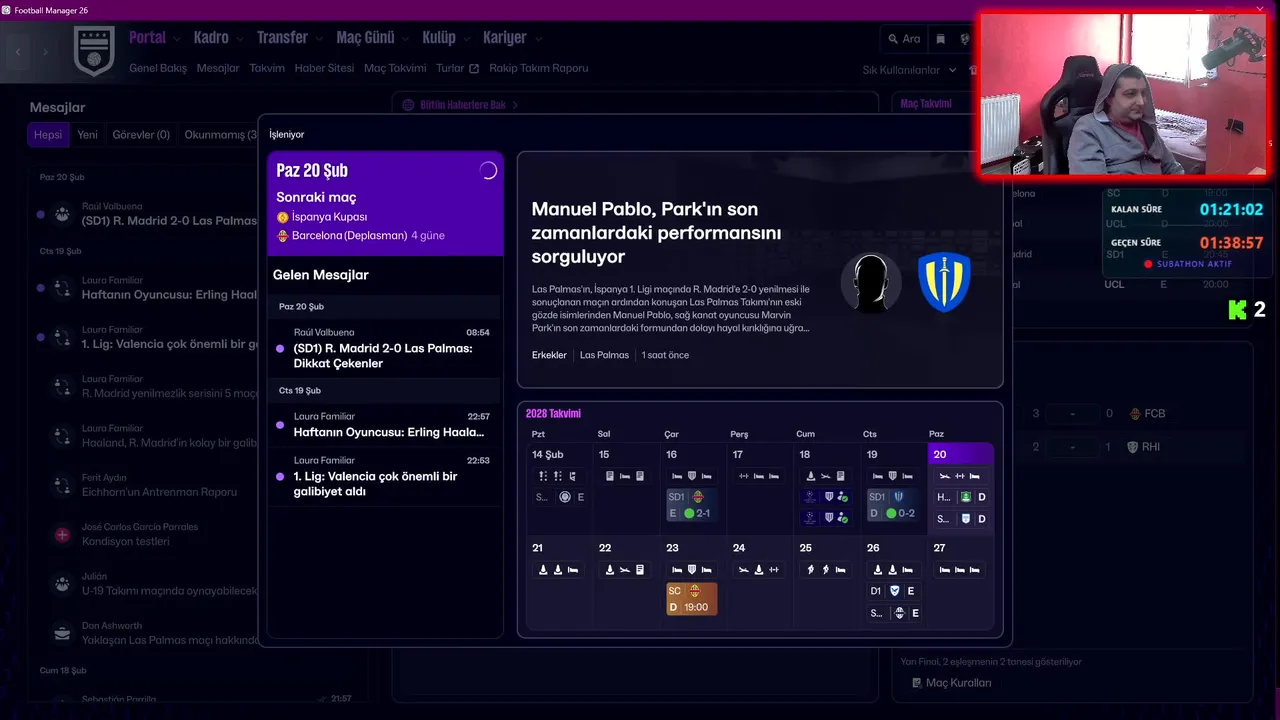Click the airplane icon on day 24
This screenshot has height=720, width=1280.
click(744, 570)
